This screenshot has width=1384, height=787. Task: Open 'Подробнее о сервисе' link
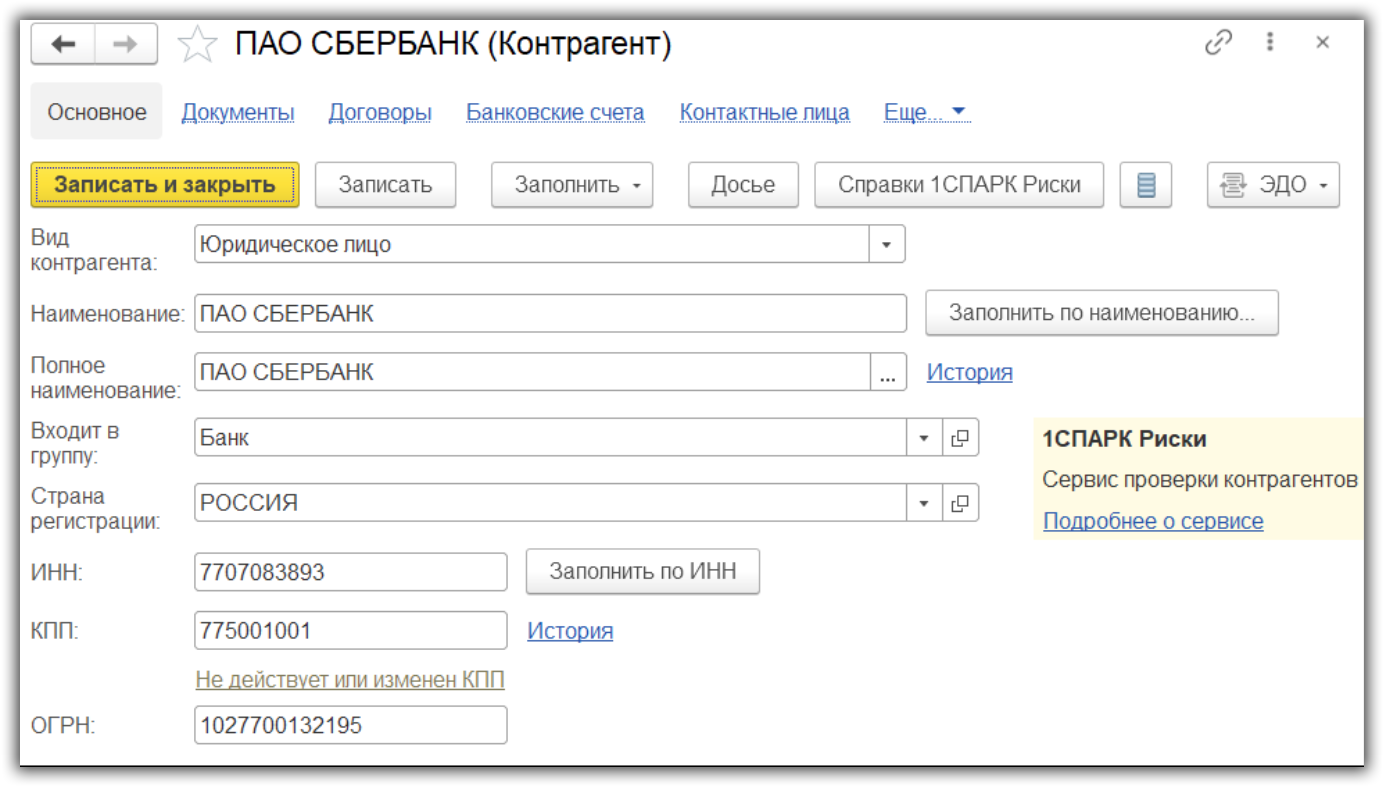coord(1153,521)
